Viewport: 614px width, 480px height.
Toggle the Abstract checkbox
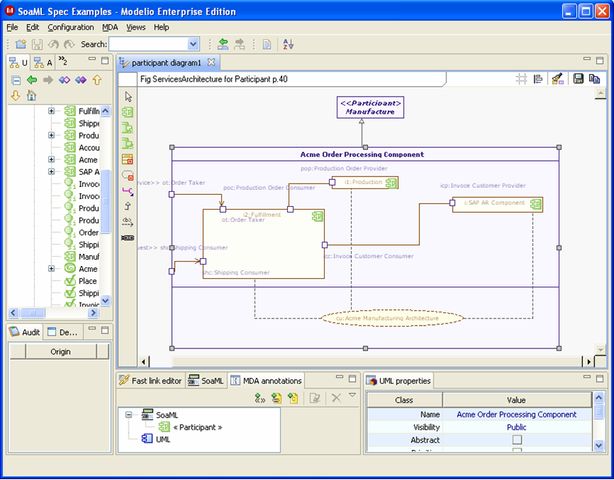pyautogui.click(x=517, y=440)
